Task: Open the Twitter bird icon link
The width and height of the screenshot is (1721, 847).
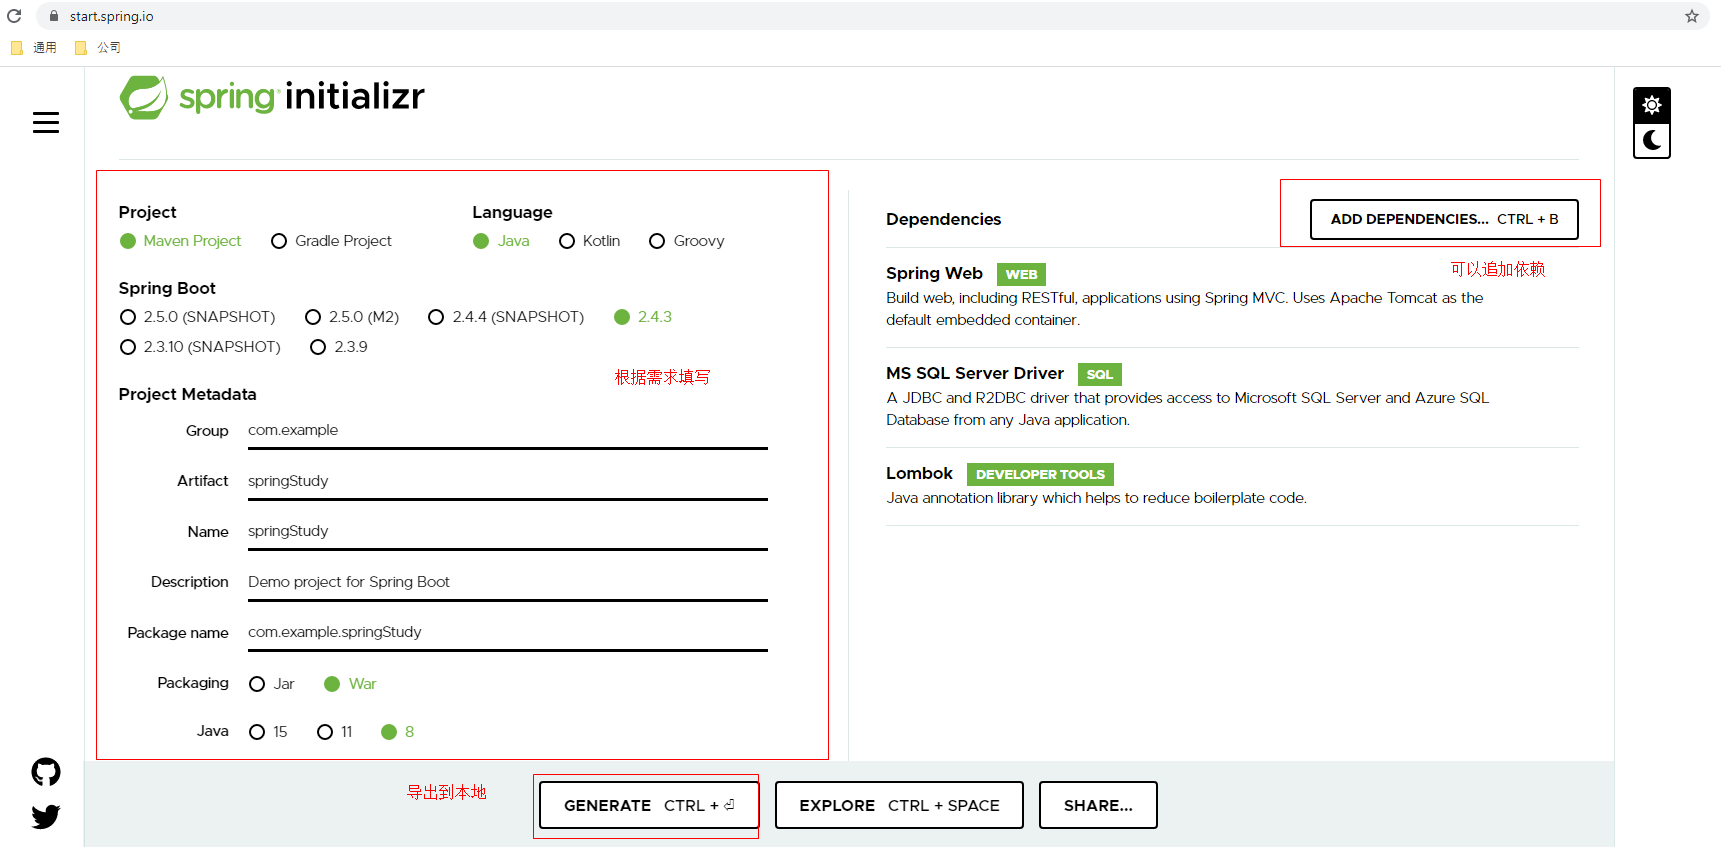Action: pos(46,817)
